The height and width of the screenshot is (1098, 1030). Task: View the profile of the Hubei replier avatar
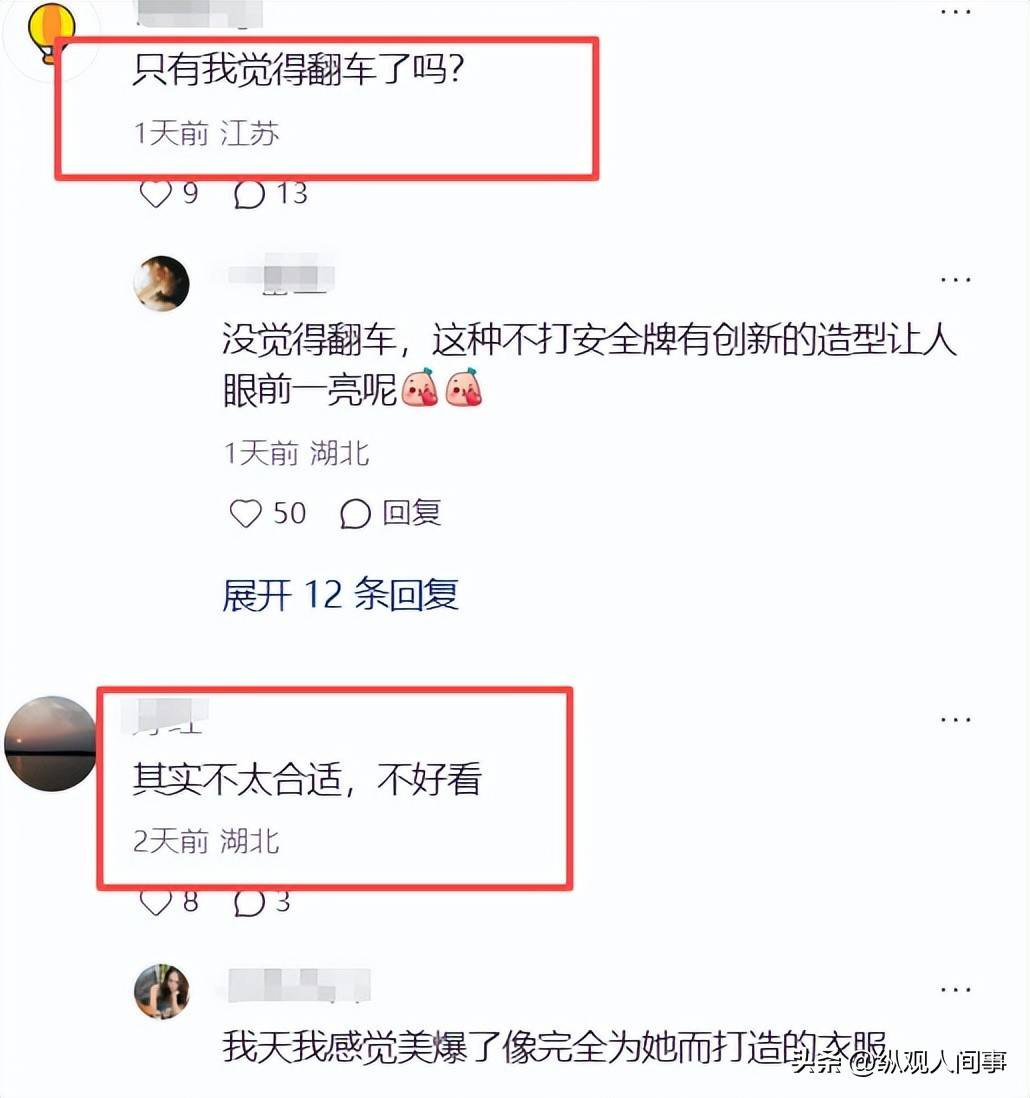(x=162, y=283)
